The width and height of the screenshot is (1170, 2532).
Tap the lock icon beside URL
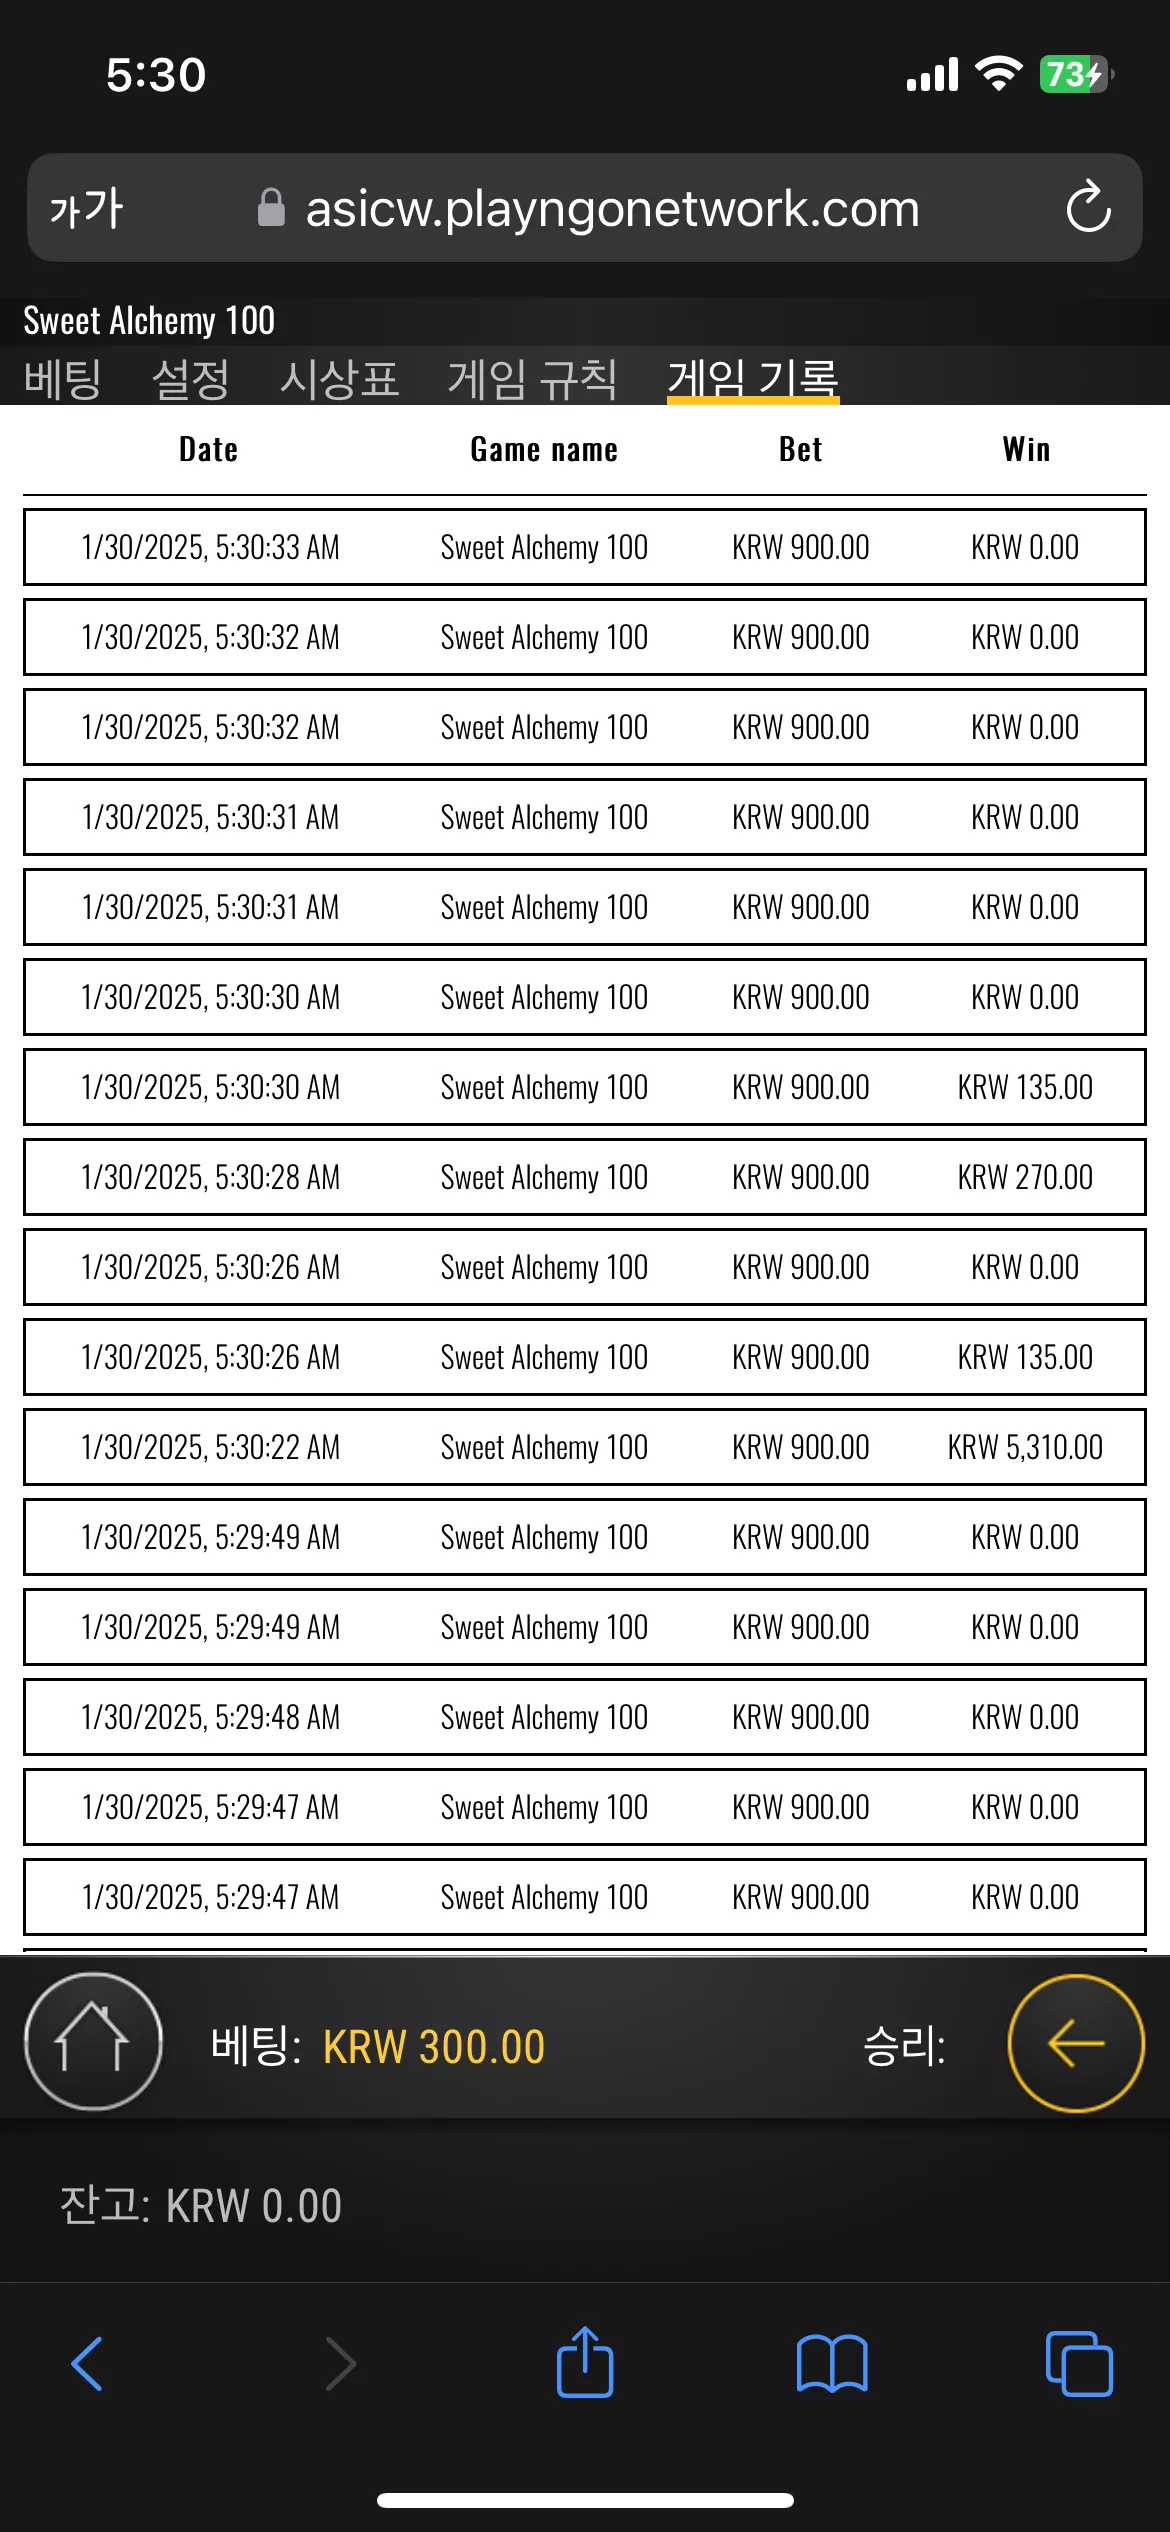271,207
